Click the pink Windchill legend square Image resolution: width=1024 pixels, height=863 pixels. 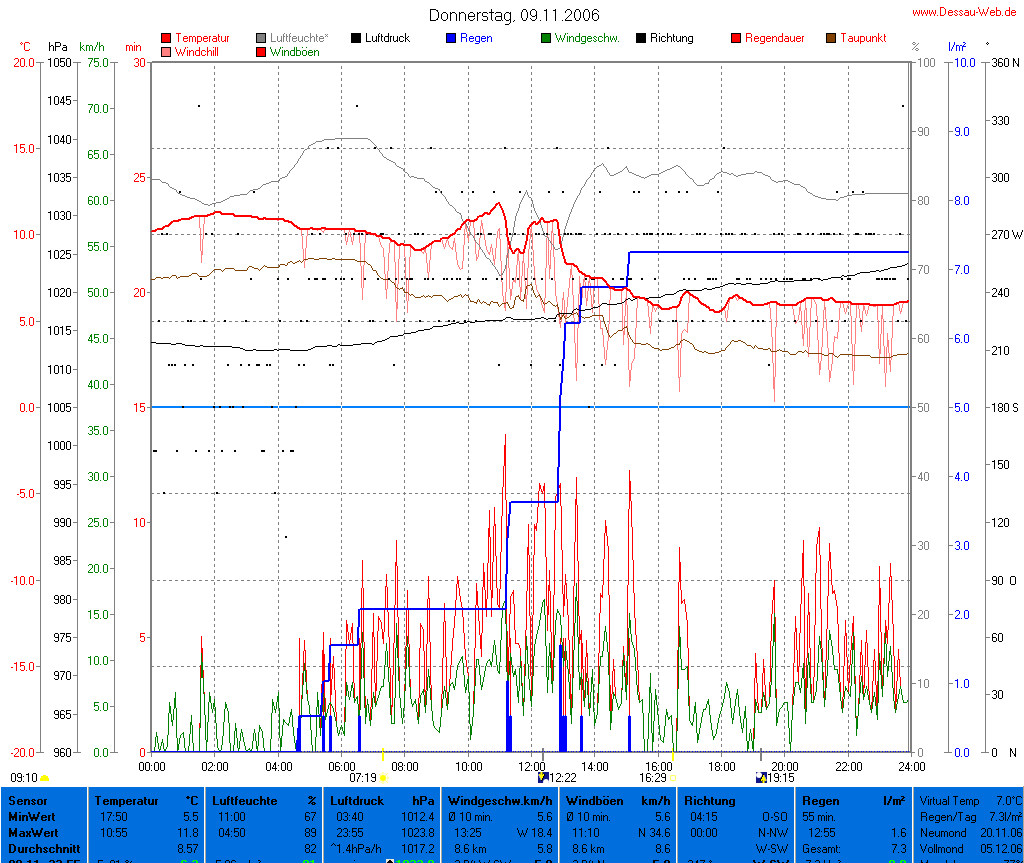pos(166,51)
